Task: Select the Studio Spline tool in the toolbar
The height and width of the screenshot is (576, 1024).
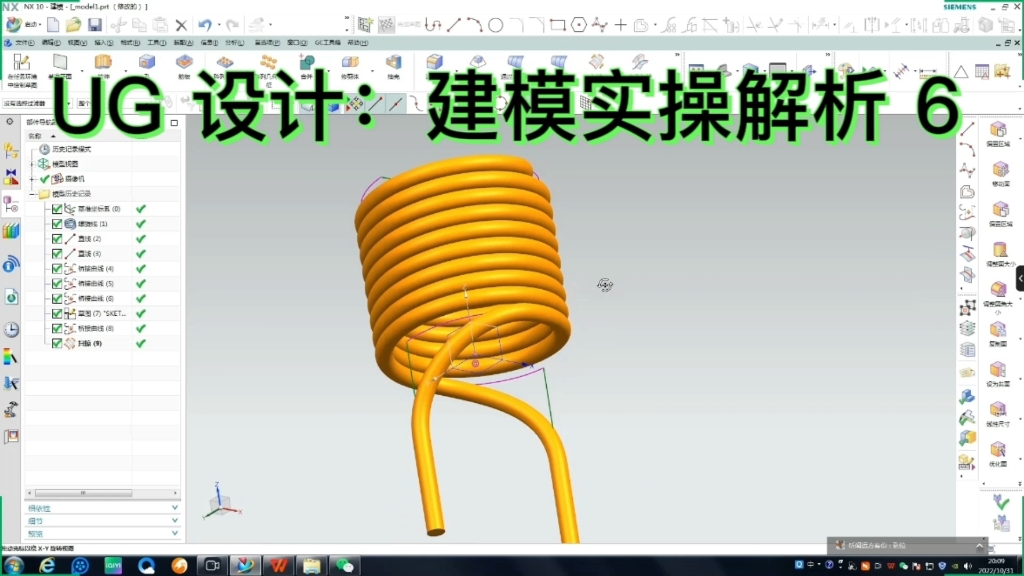Action: (x=599, y=25)
